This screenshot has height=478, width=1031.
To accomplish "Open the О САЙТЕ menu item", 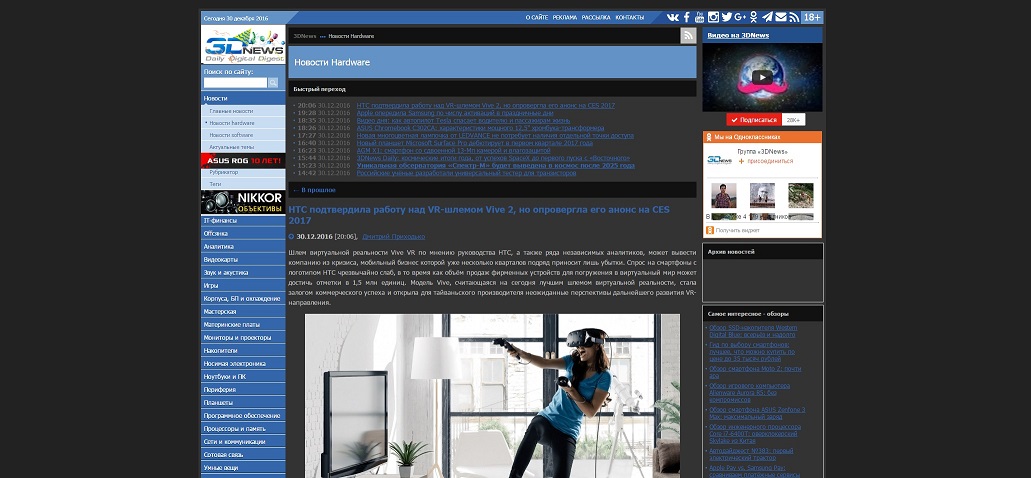I will click(537, 18).
